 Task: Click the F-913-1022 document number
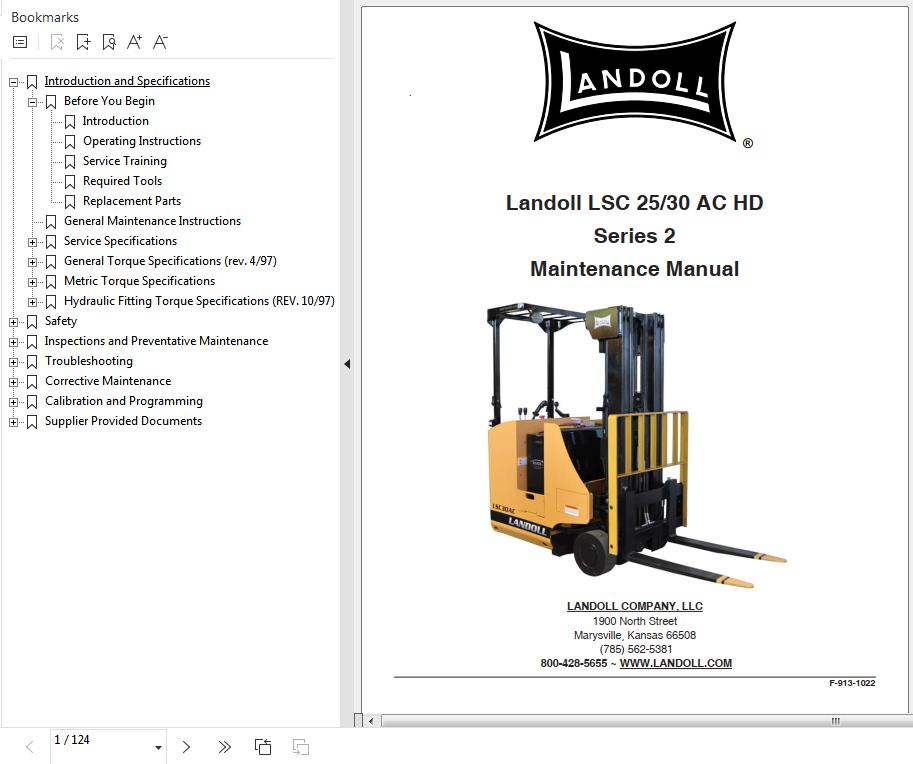pos(852,683)
